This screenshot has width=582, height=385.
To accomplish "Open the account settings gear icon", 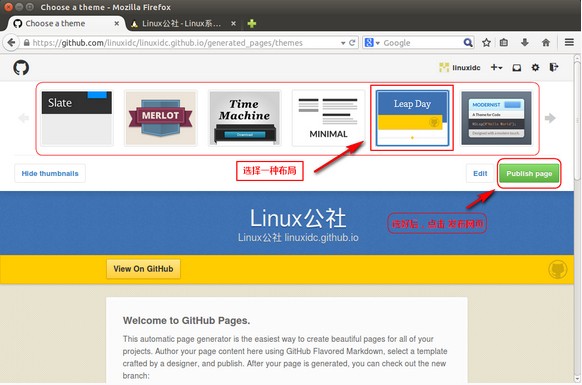I will tap(535, 68).
